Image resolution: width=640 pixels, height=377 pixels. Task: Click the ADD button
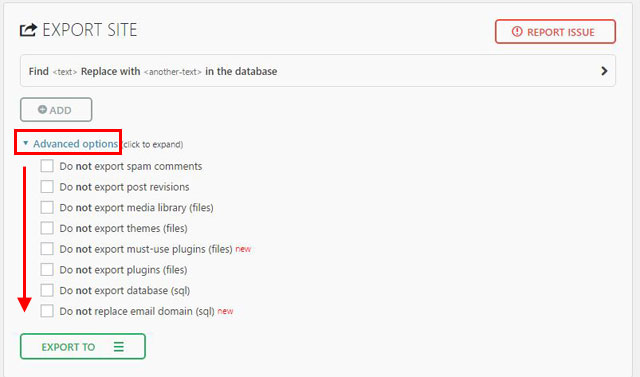tap(56, 109)
